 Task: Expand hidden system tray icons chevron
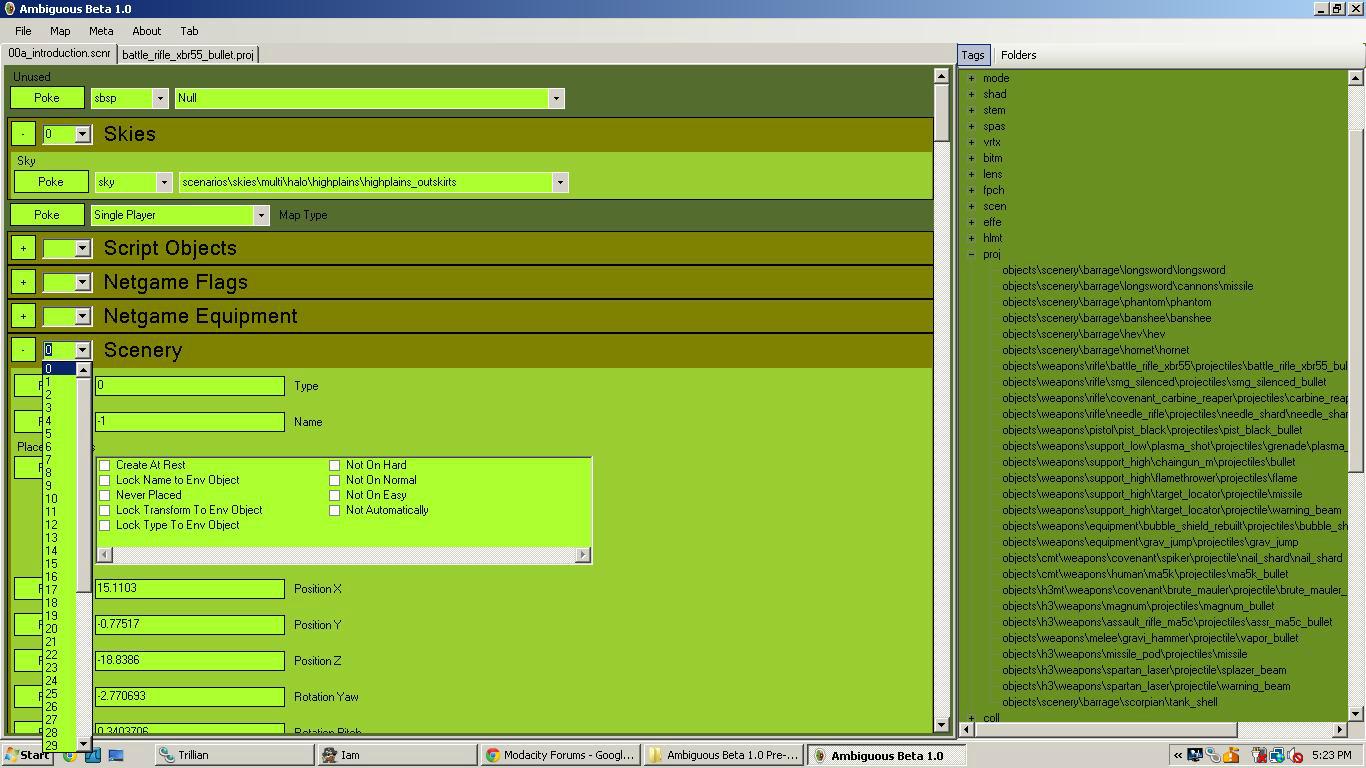[1178, 755]
